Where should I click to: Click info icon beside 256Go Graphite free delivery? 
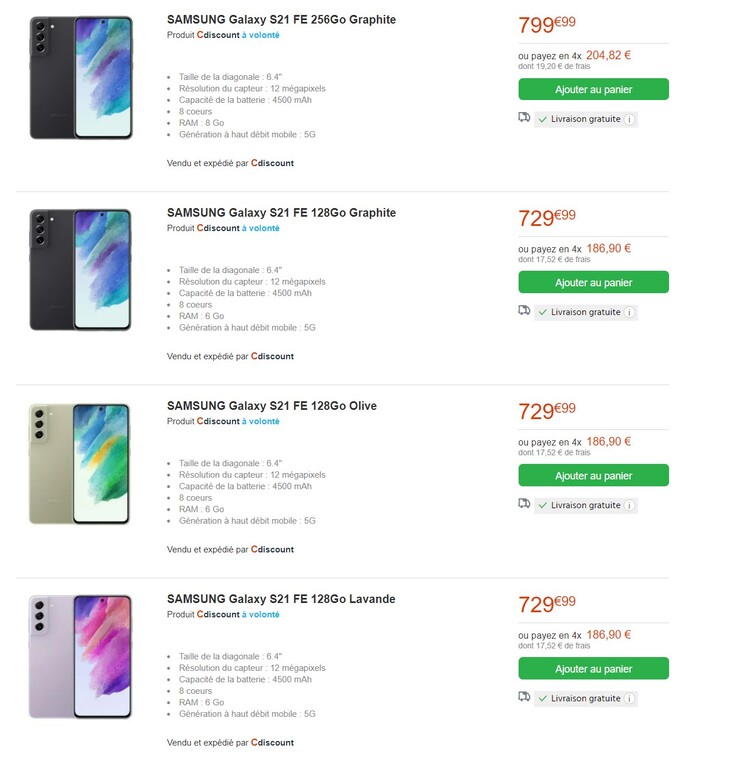tap(629, 119)
